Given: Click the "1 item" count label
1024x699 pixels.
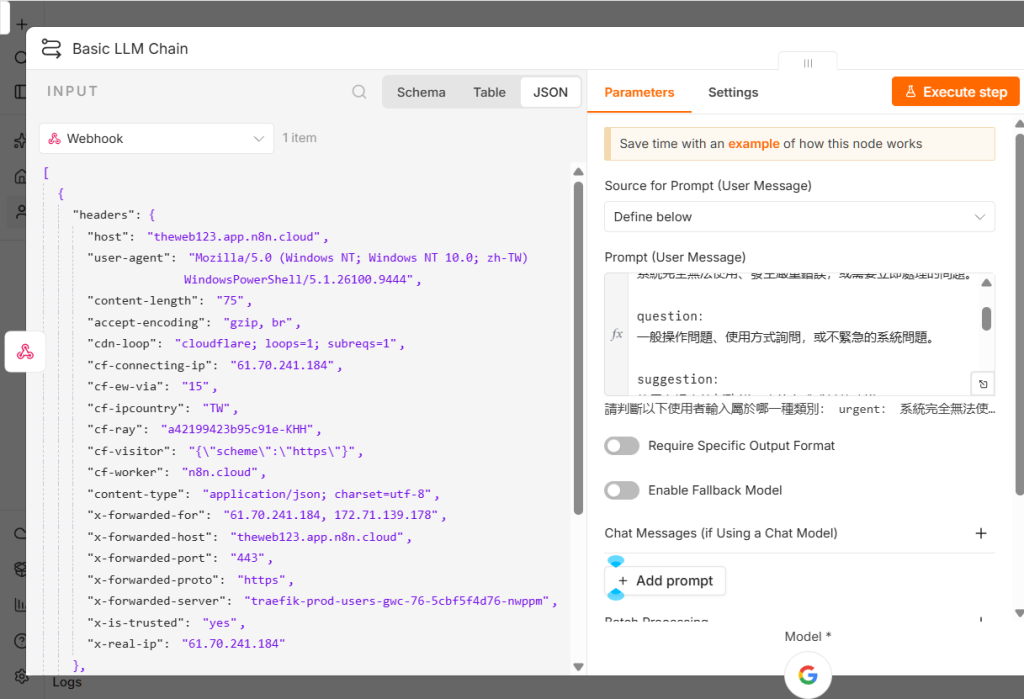Looking at the screenshot, I should (300, 138).
